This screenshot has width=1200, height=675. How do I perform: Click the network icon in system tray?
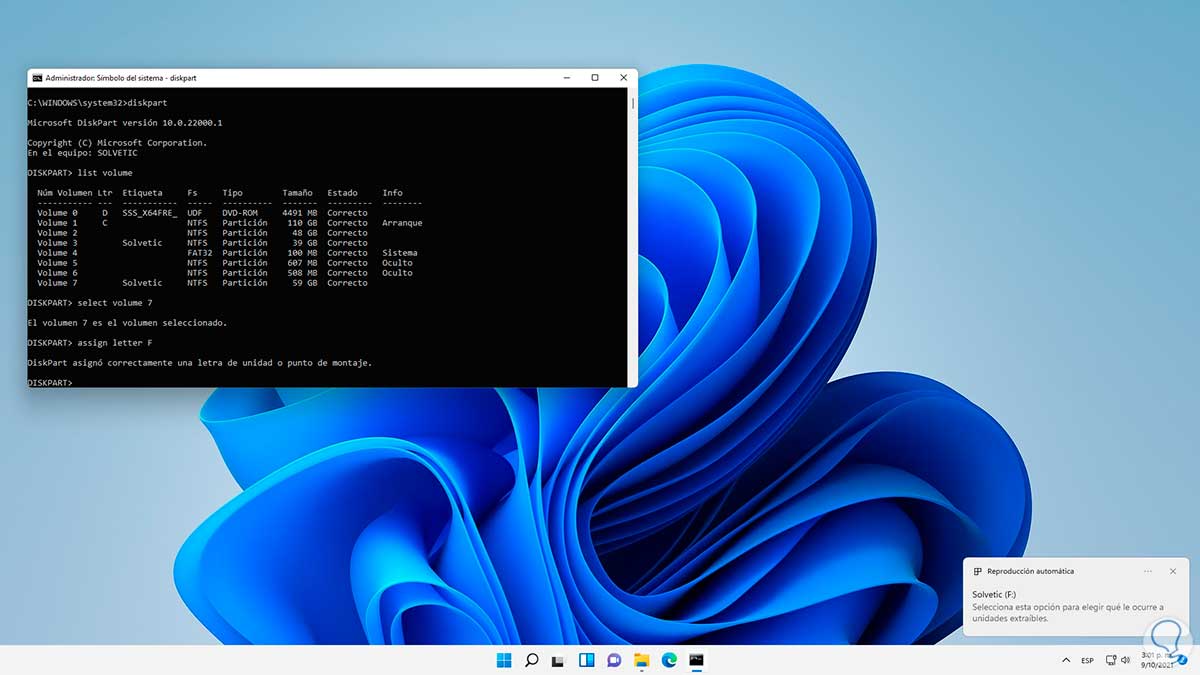pyautogui.click(x=1112, y=661)
